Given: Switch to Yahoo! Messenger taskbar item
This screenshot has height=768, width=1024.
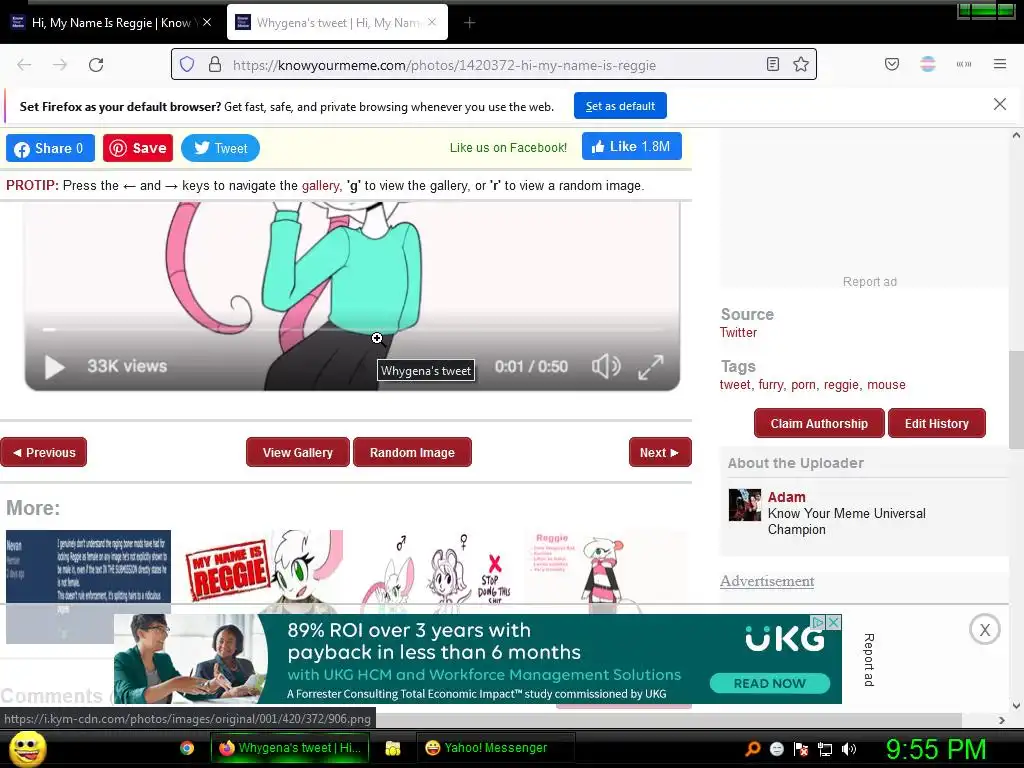Looking at the screenshot, I should click(495, 748).
